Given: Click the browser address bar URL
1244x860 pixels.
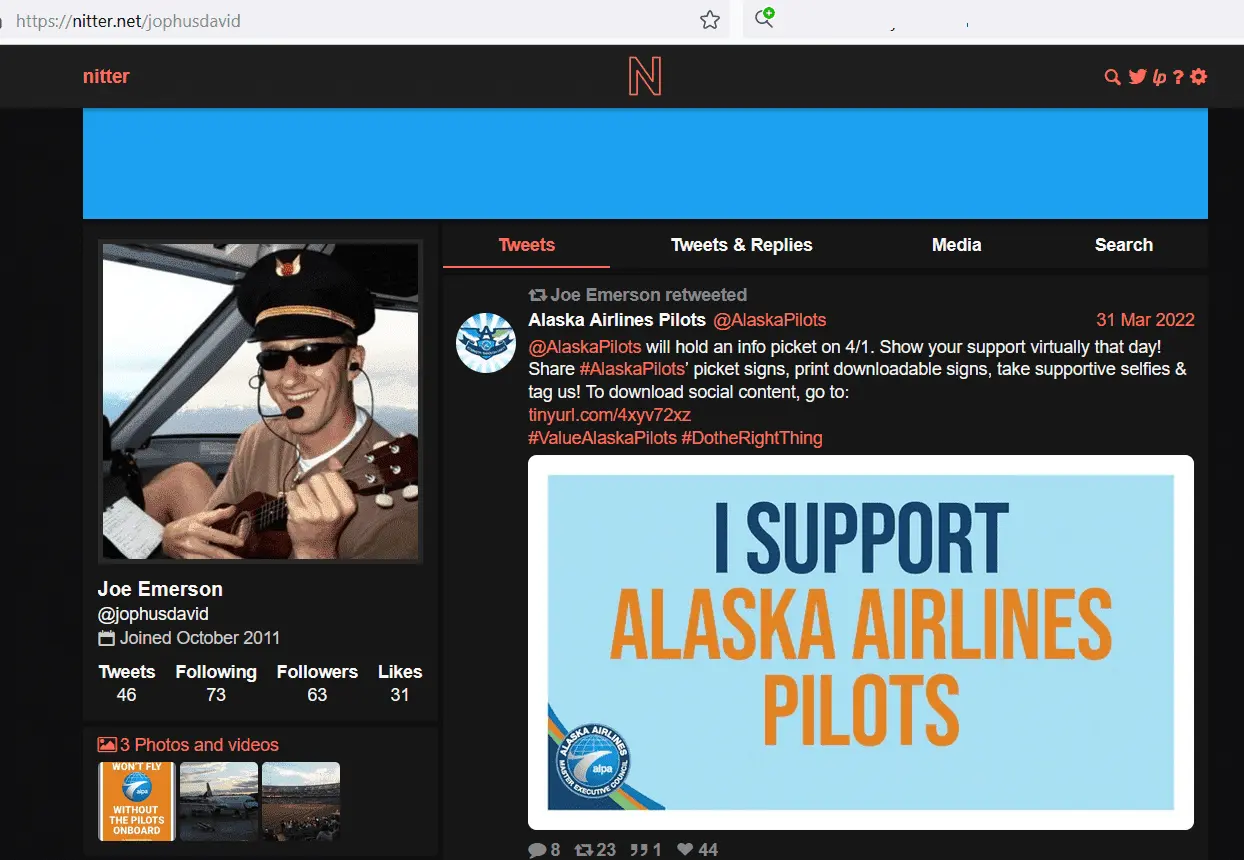Looking at the screenshot, I should pos(128,20).
